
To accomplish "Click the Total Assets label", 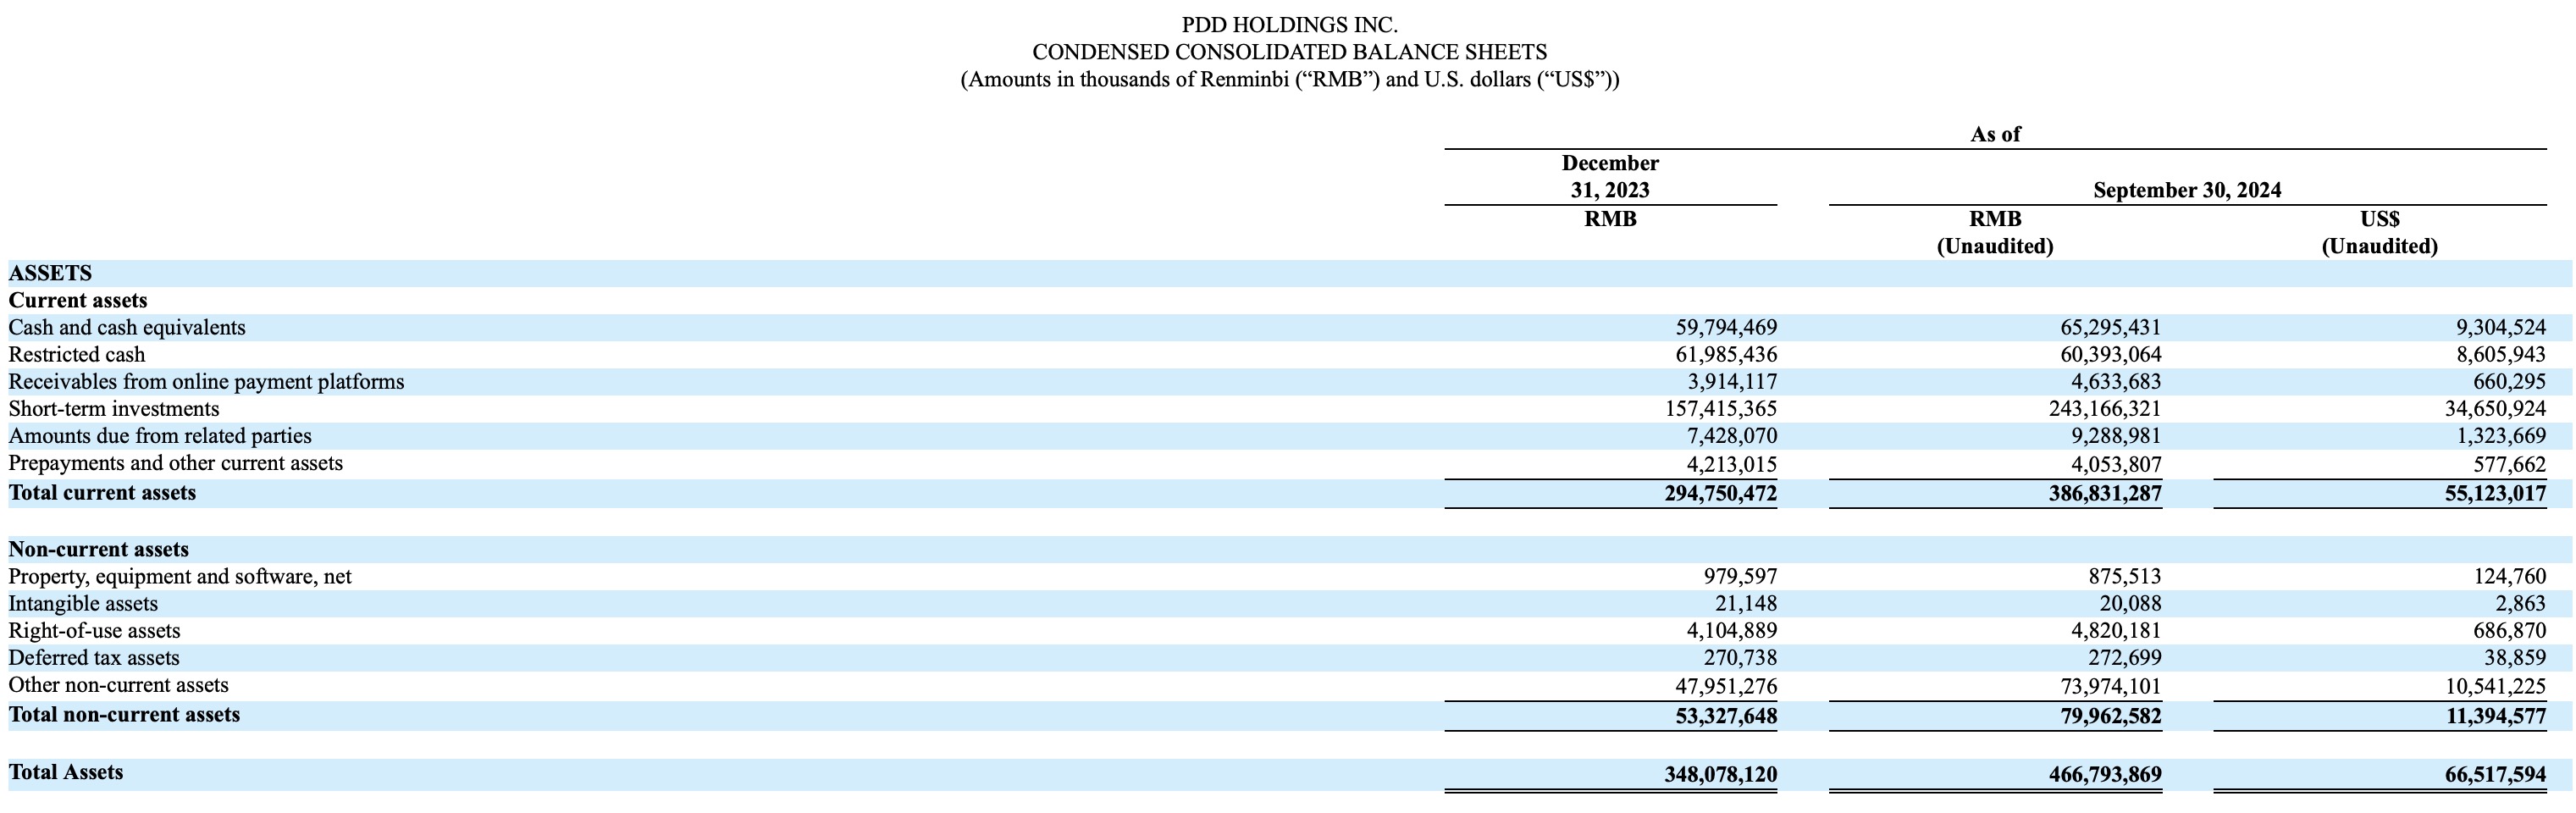I will 66,772.
